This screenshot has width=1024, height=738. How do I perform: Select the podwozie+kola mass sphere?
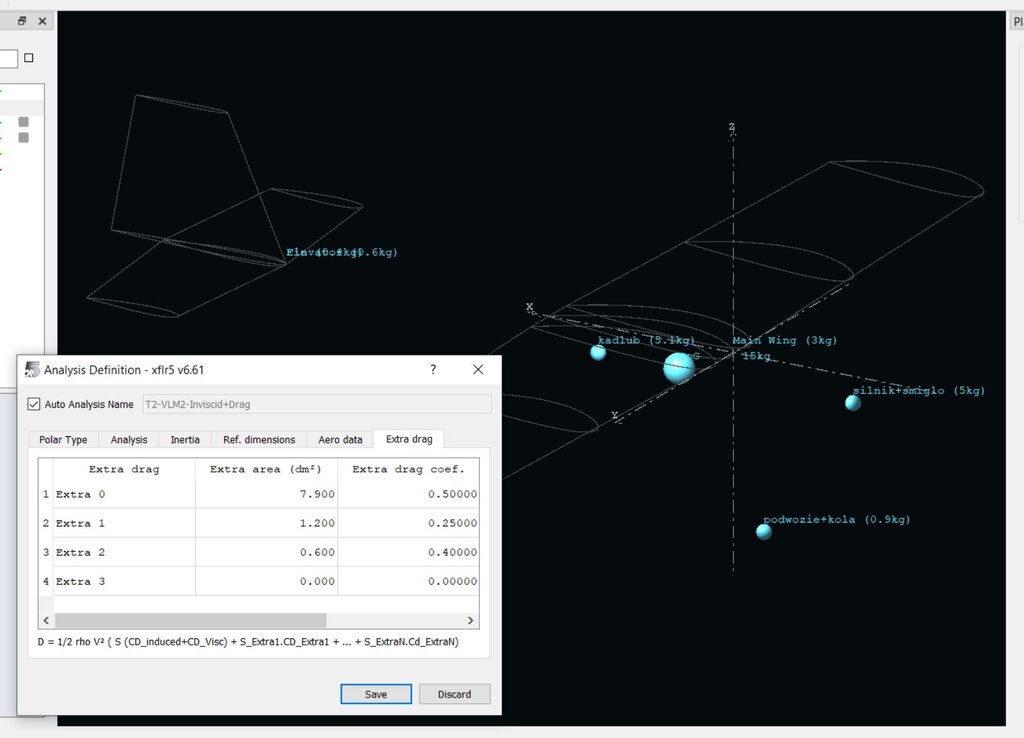764,531
